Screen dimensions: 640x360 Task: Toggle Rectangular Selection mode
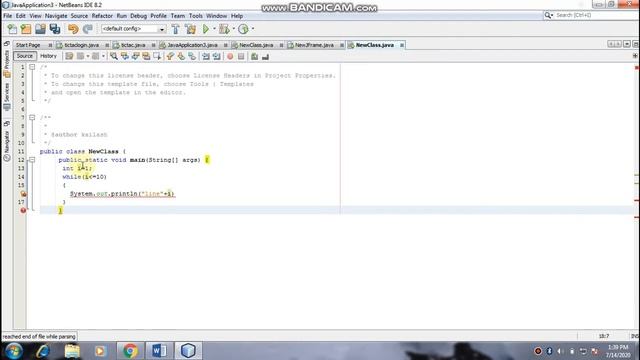(x=157, y=56)
